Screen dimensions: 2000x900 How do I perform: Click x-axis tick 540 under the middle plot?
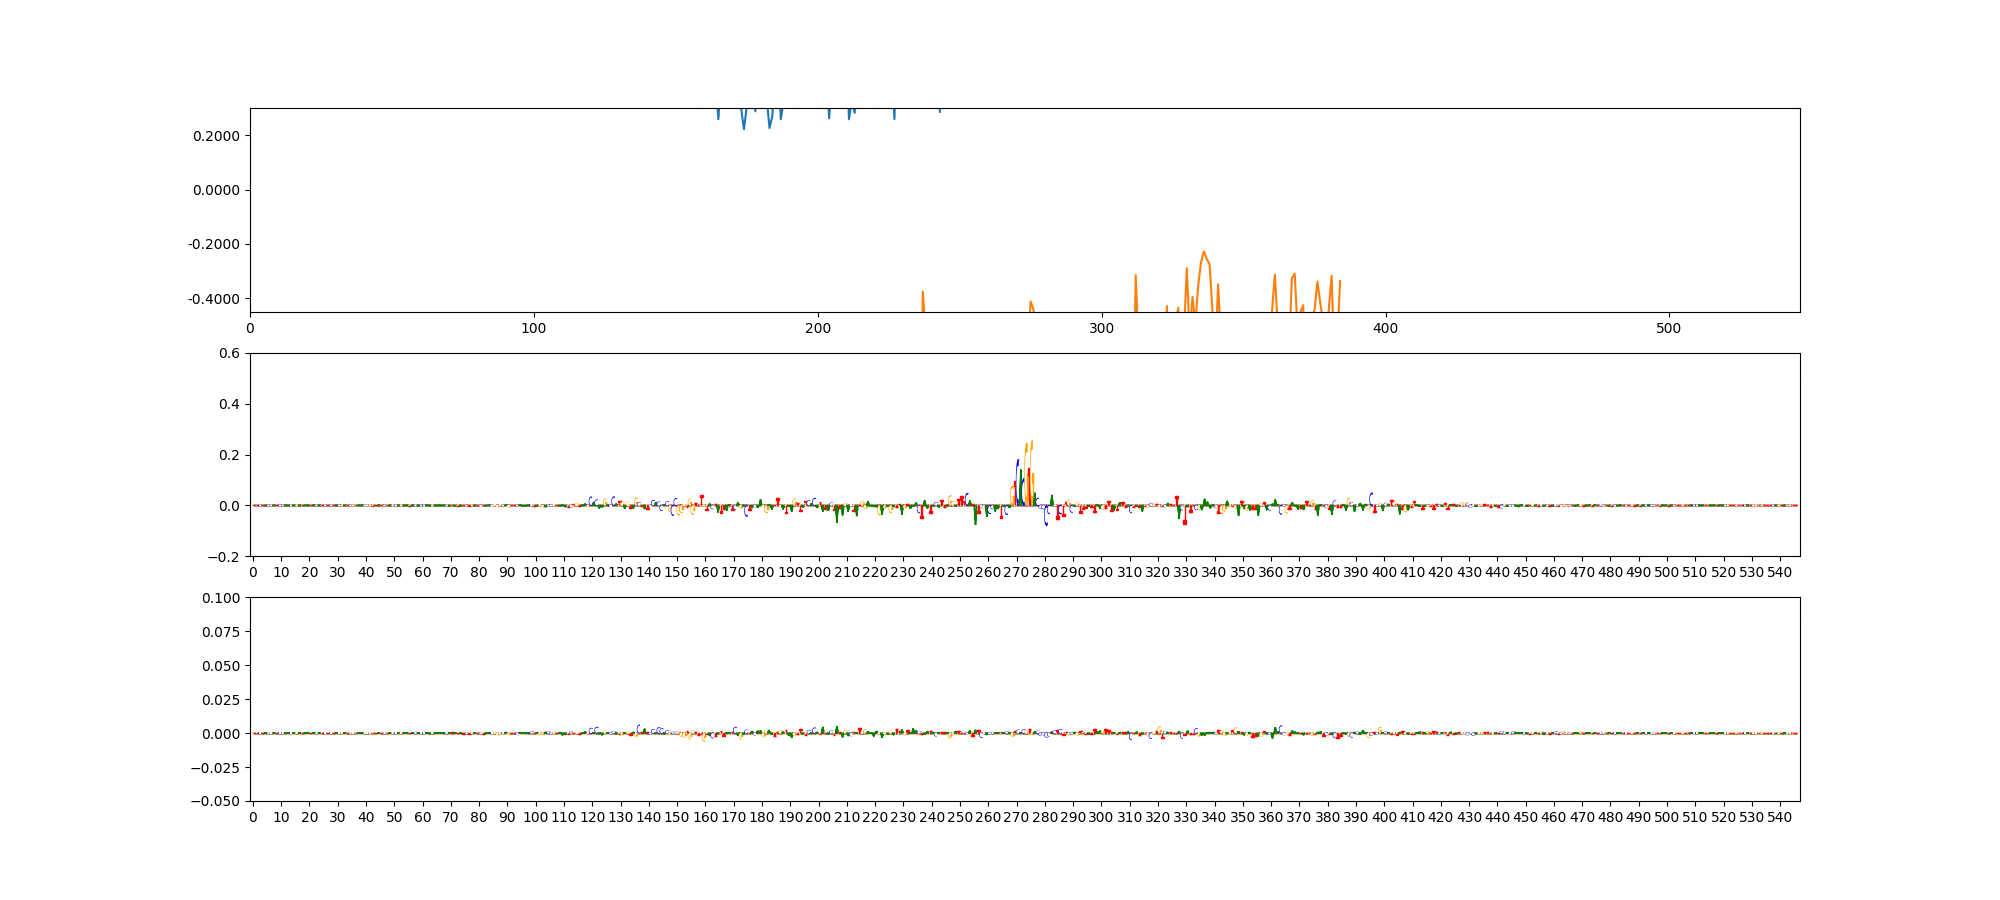1780,572
